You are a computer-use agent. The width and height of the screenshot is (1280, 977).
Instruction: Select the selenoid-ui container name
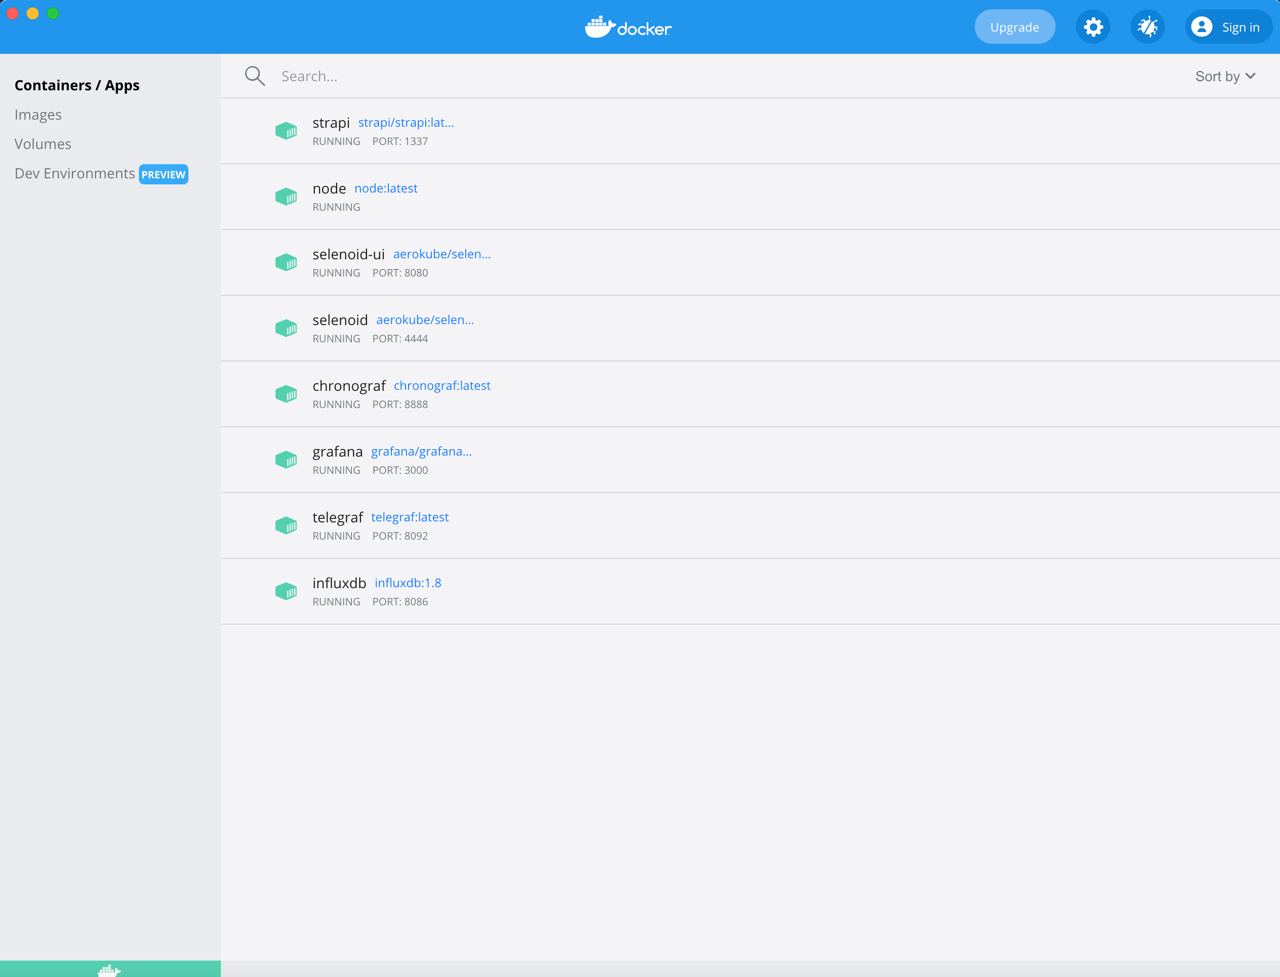coord(348,254)
